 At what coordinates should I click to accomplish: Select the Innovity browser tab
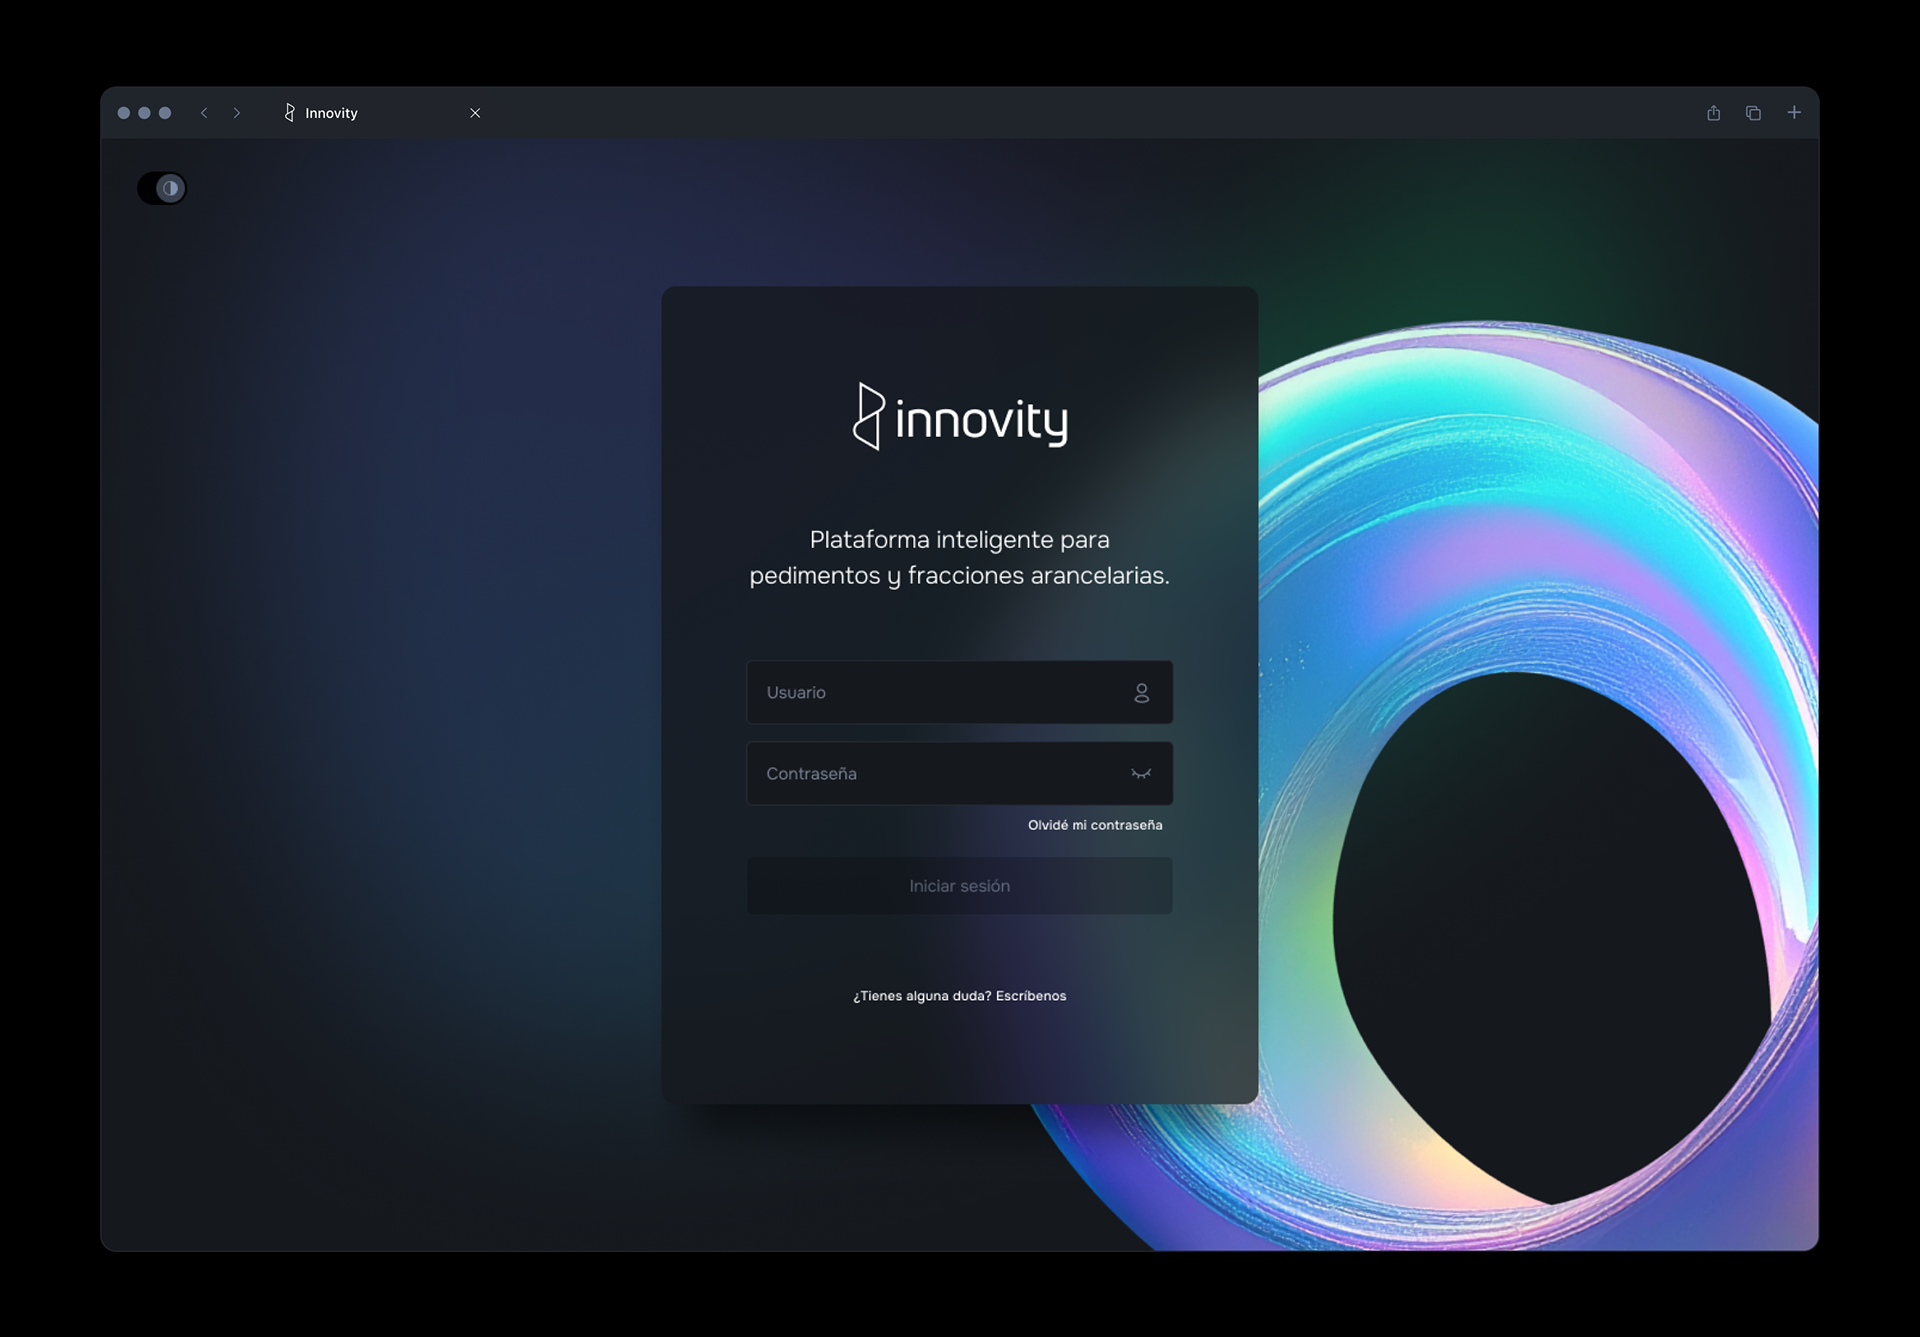tap(380, 113)
